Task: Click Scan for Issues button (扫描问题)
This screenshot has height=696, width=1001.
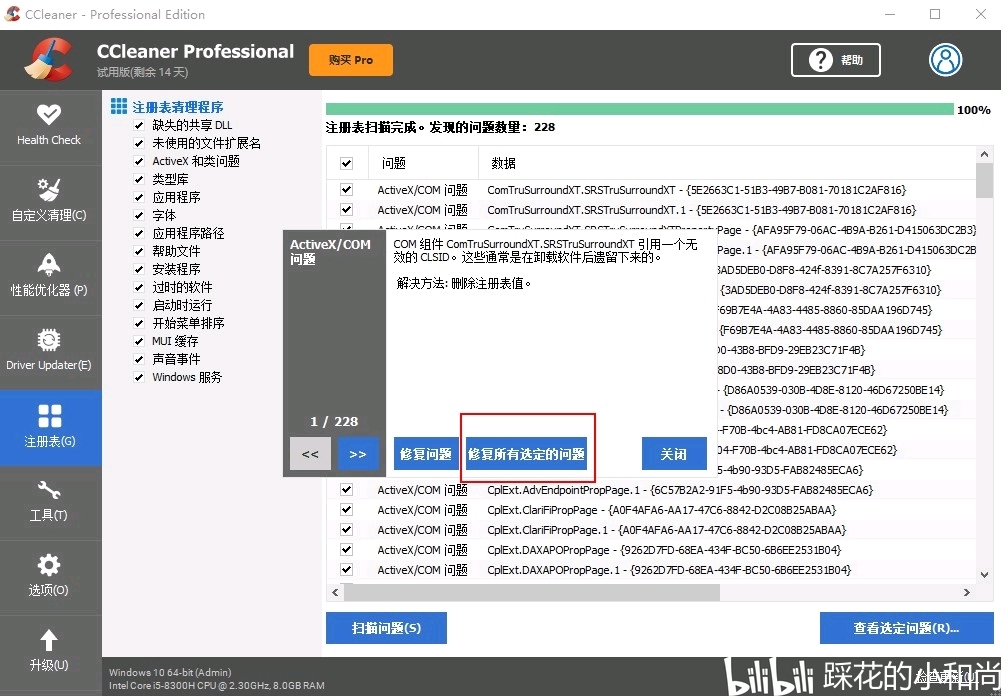Action: [386, 628]
